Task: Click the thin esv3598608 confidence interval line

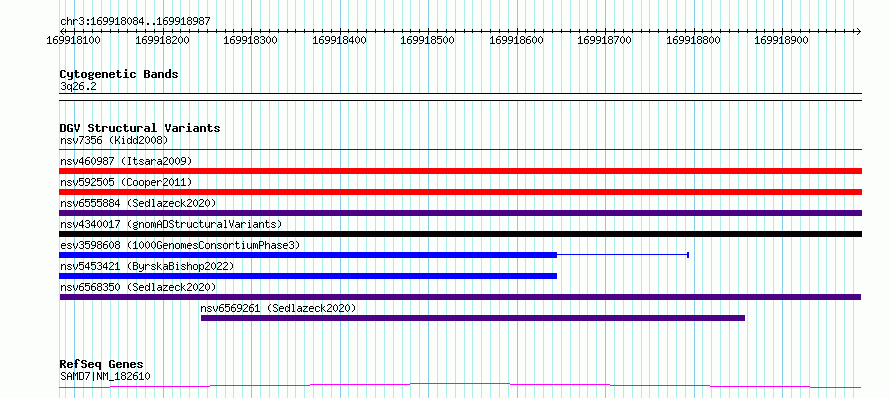Action: click(623, 255)
